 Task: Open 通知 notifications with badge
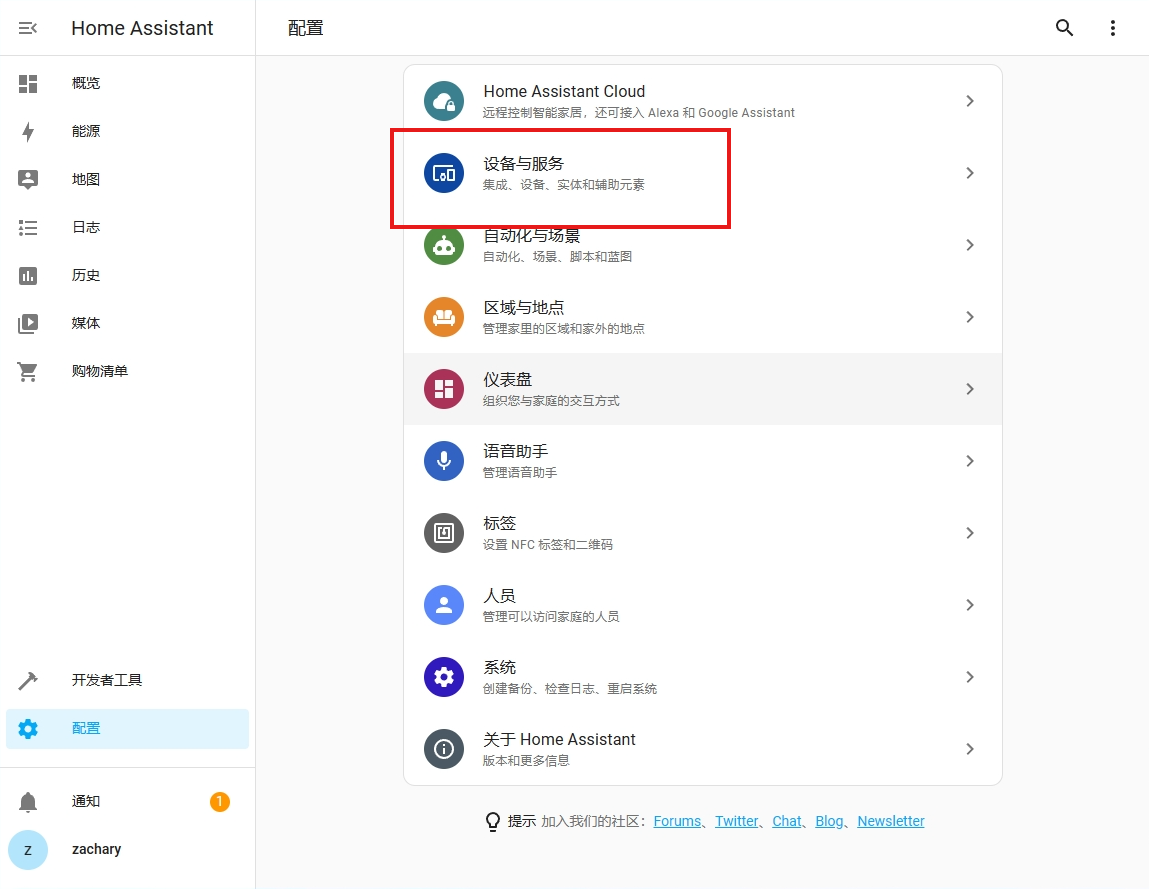86,801
